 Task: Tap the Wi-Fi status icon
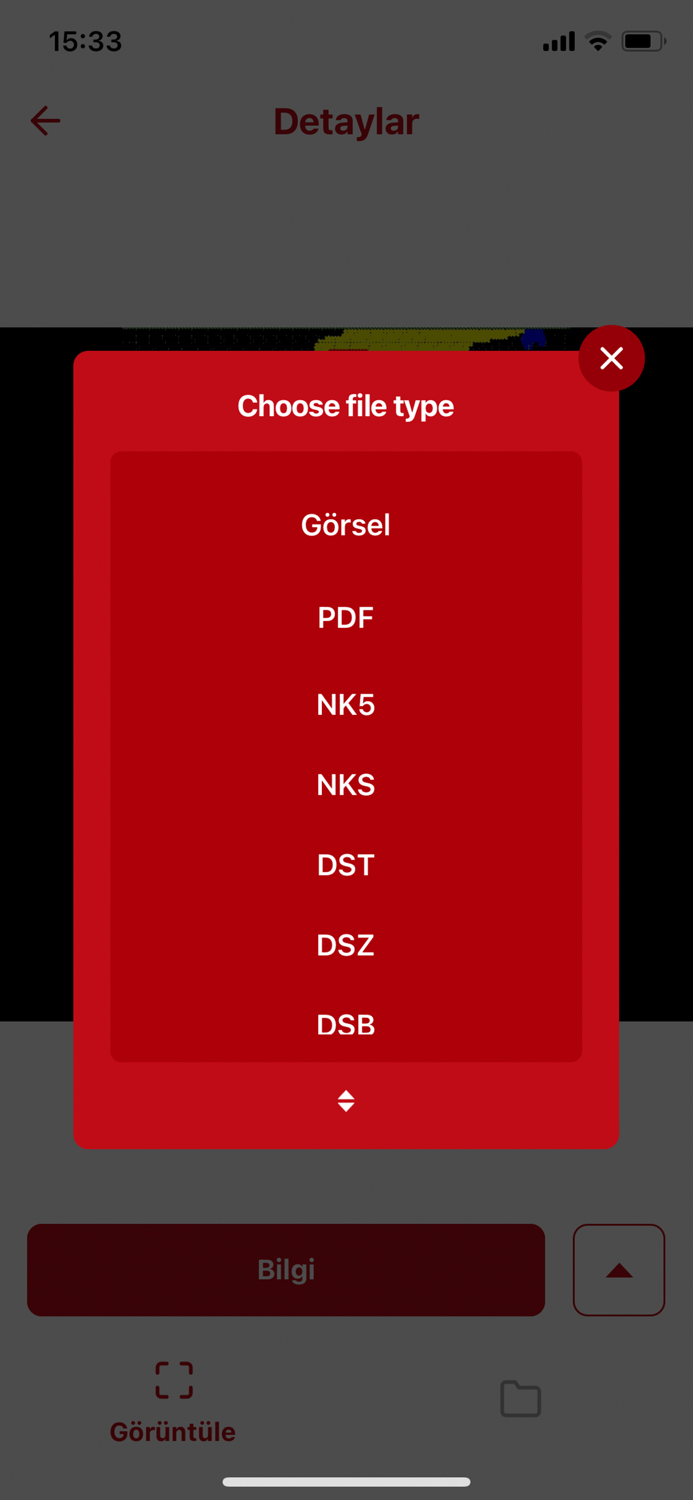click(598, 42)
